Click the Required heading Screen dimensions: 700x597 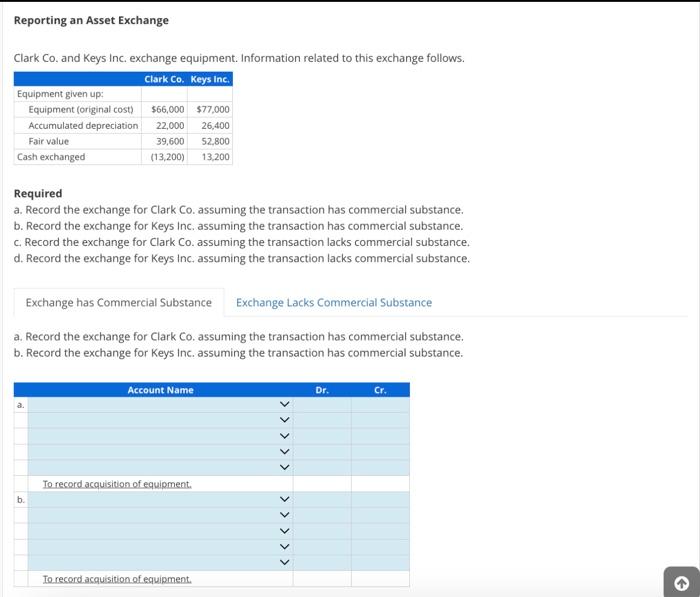tap(38, 193)
